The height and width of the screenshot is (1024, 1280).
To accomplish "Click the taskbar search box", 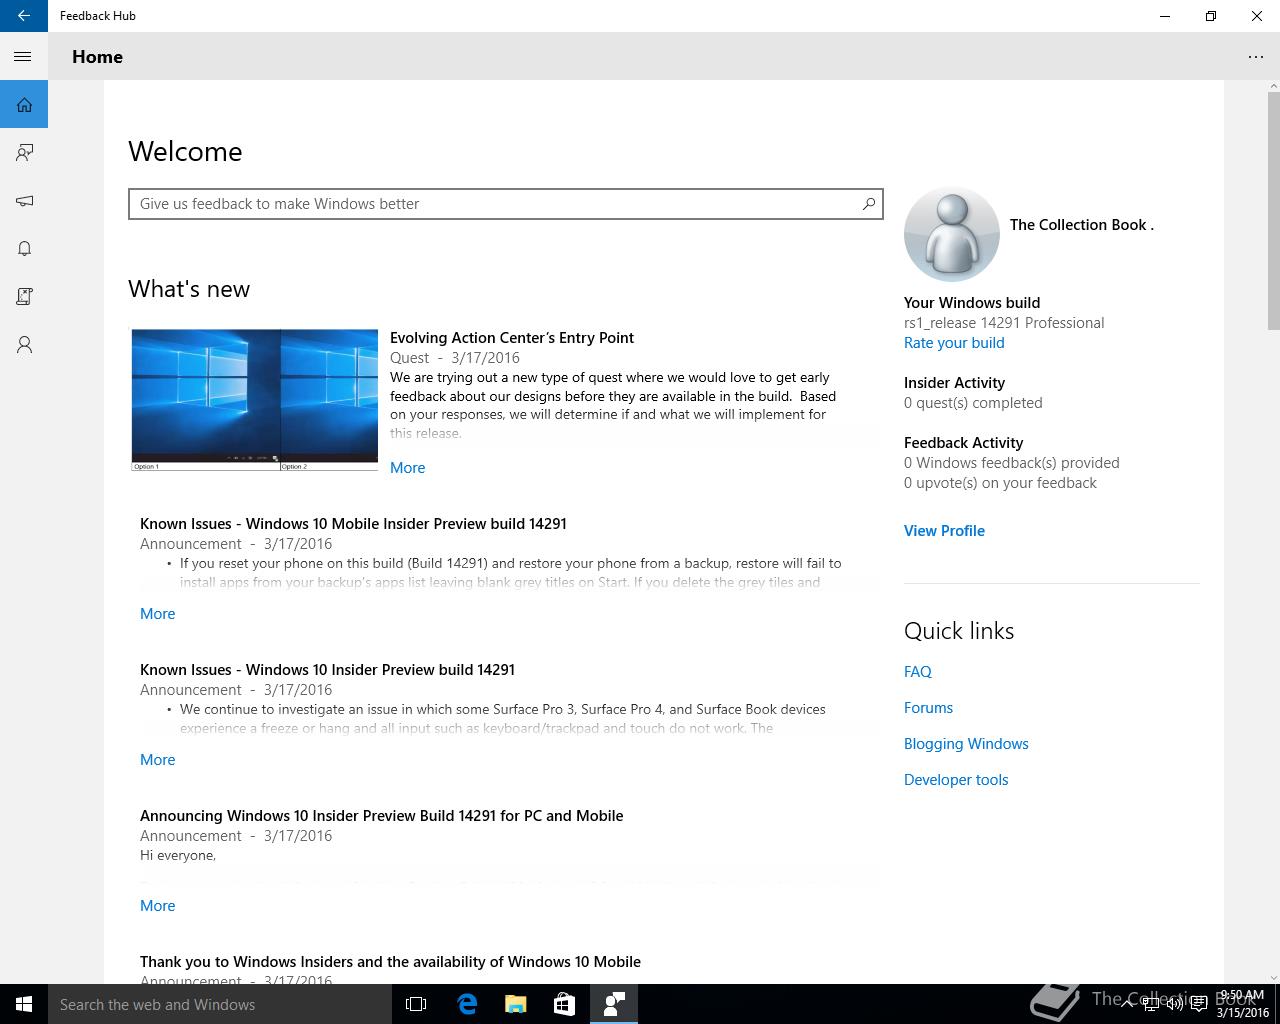I will 220,1004.
